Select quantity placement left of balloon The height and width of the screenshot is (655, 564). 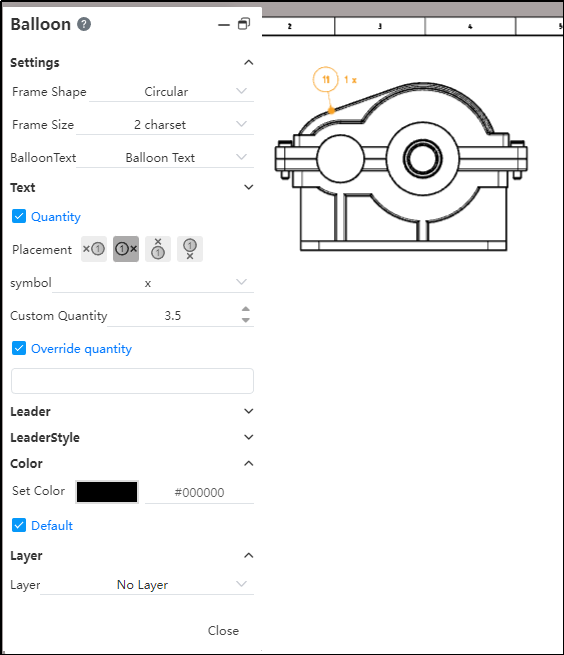point(94,249)
